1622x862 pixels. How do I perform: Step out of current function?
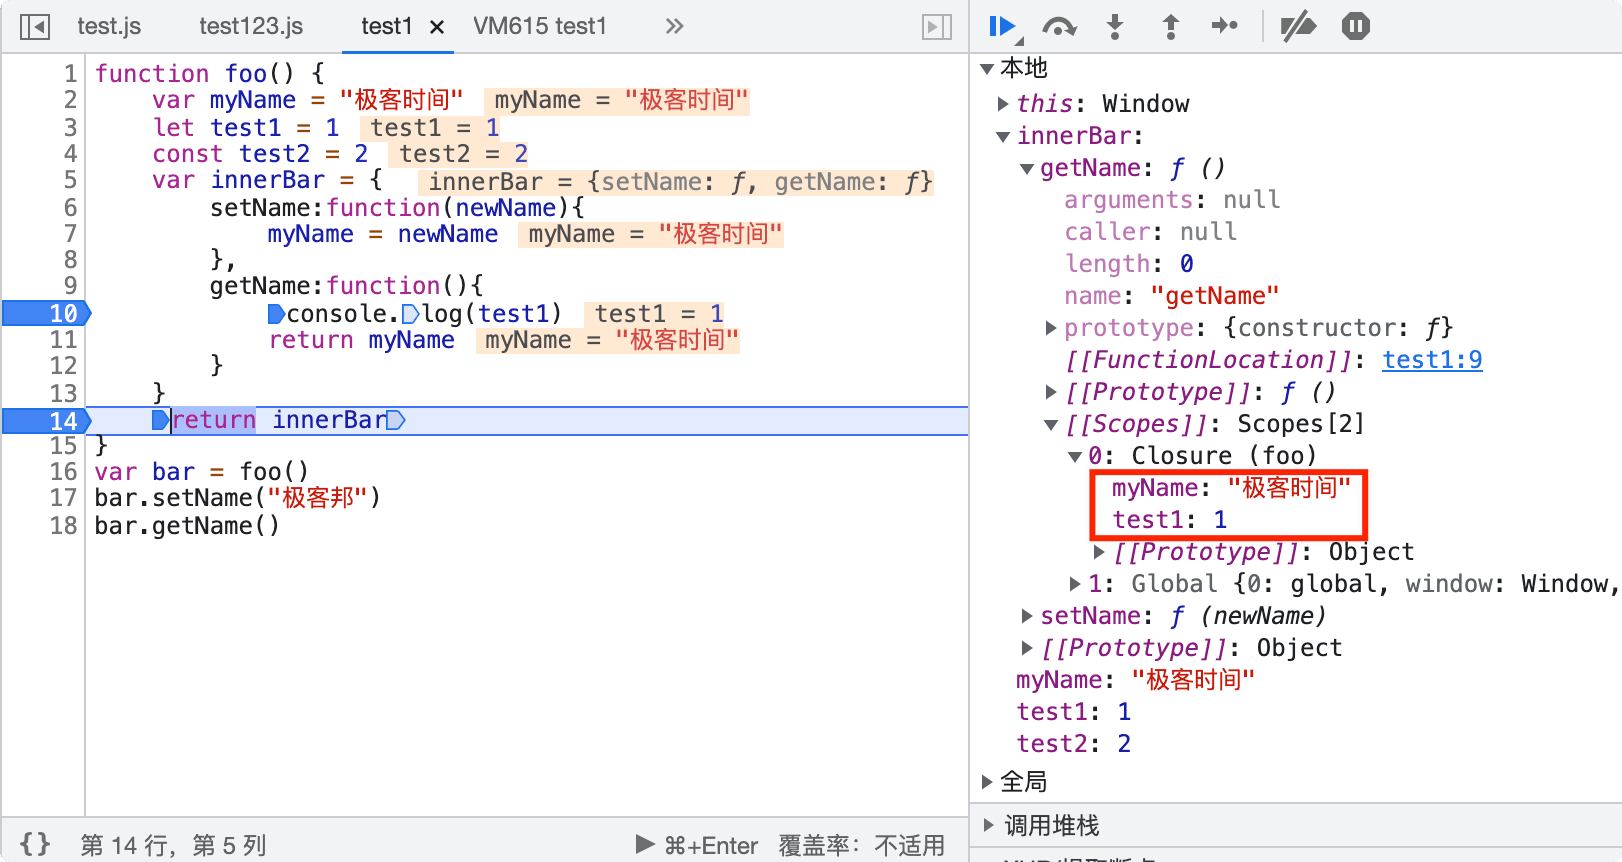click(x=1170, y=27)
